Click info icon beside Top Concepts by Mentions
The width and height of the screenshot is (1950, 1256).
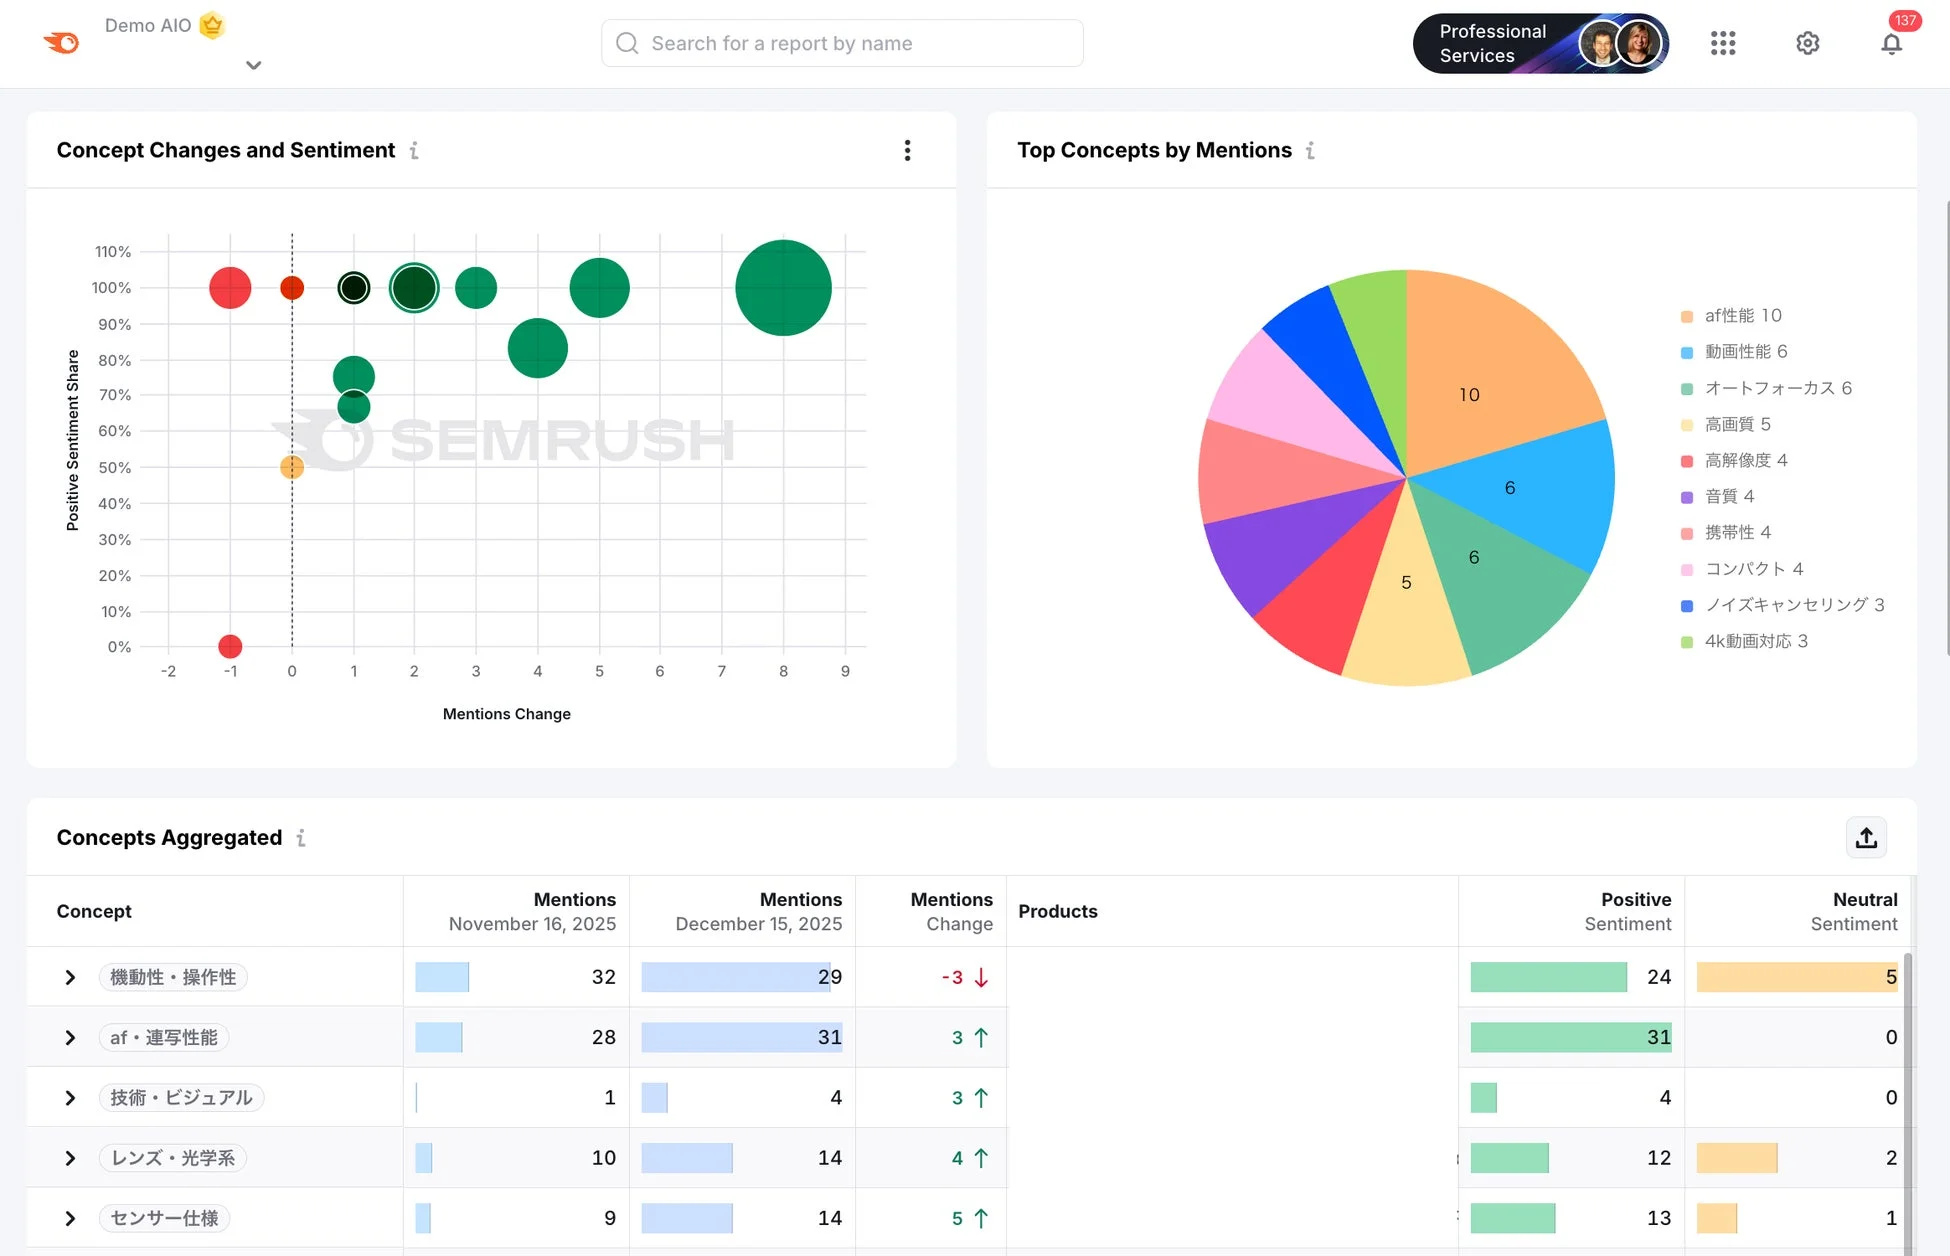click(x=1310, y=151)
